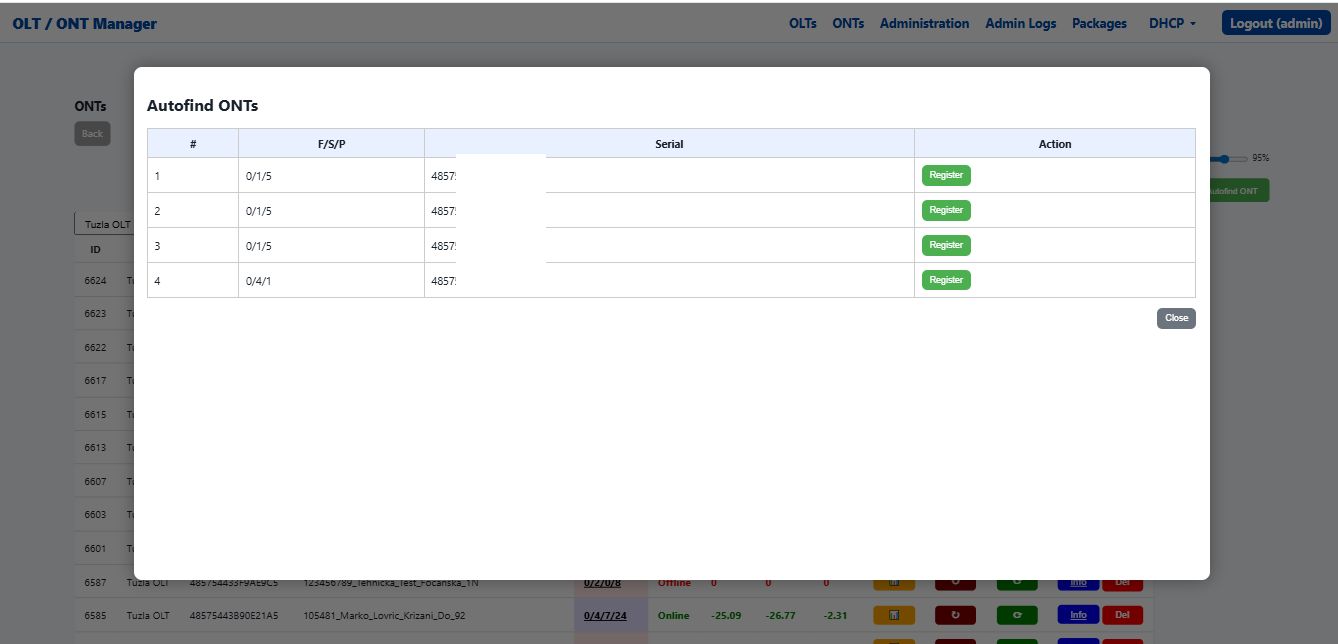1338x644 pixels.
Task: Switch to the Admin Logs section
Action: pyautogui.click(x=1019, y=23)
